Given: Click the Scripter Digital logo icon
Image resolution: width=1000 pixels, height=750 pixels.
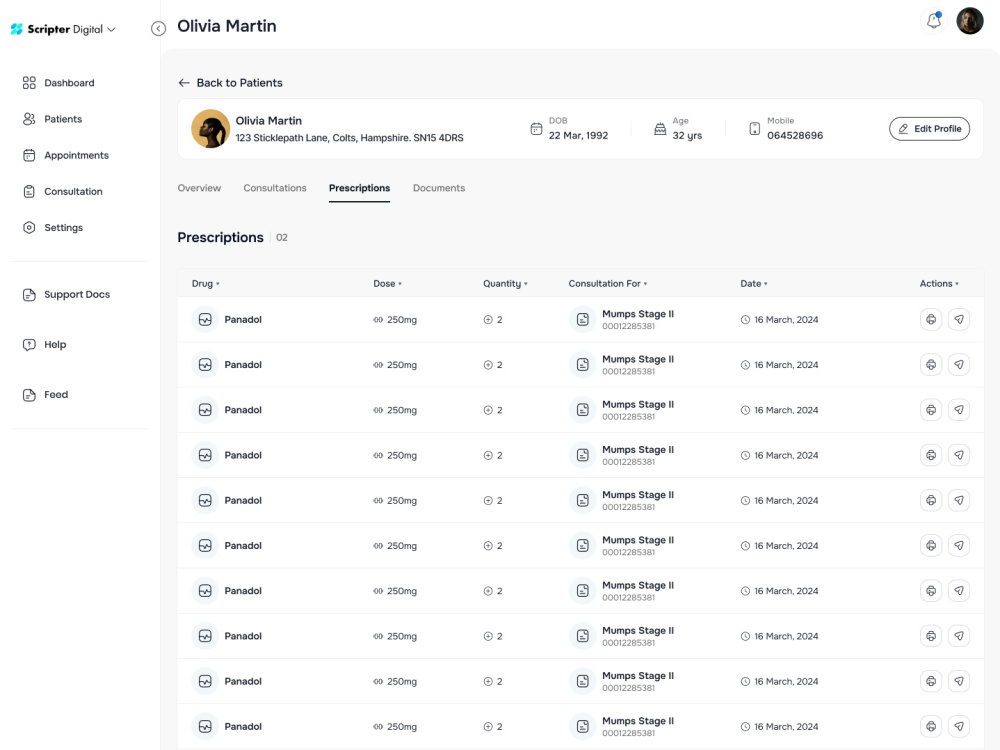Looking at the screenshot, I should (17, 29).
